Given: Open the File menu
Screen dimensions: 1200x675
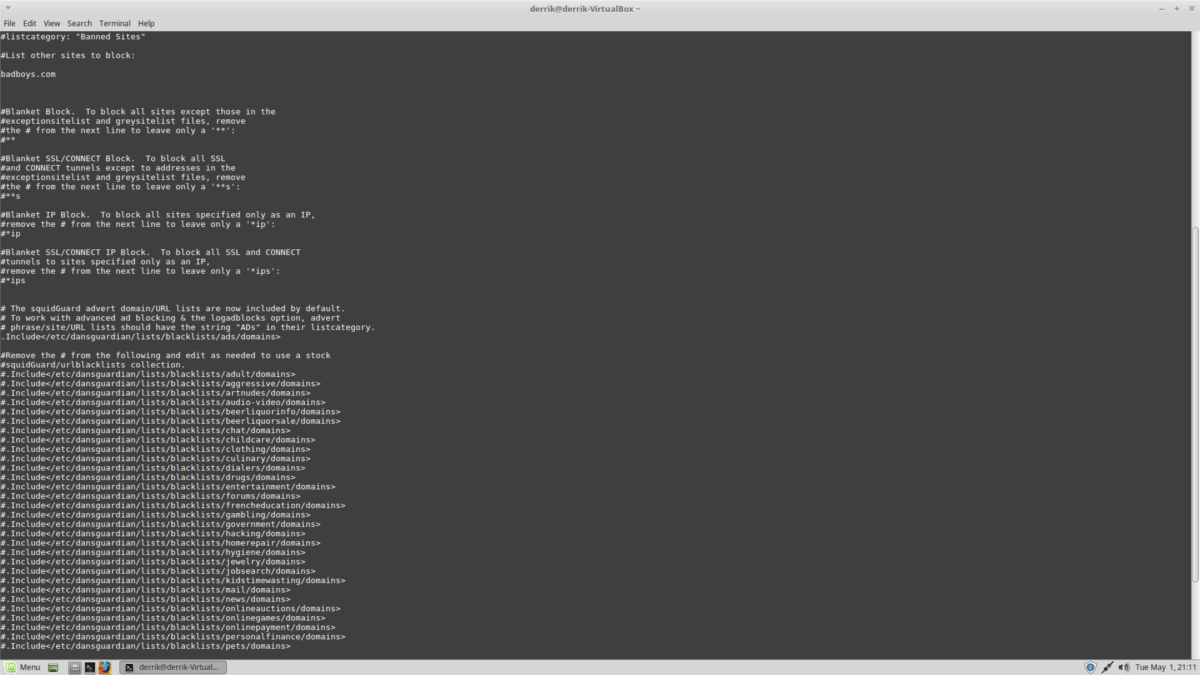Looking at the screenshot, I should coord(10,23).
